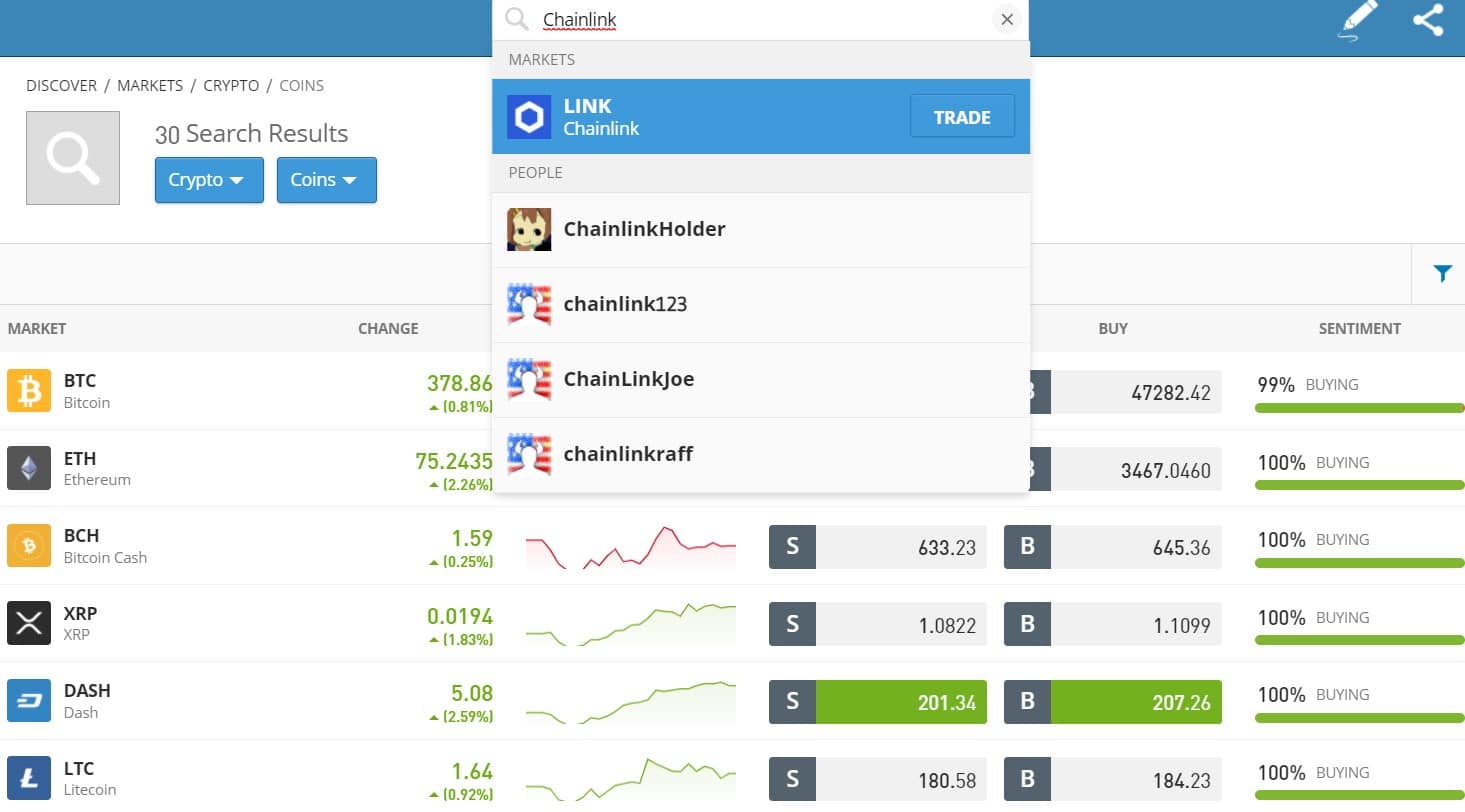
Task: Click the Bitcoin name text
Action: pos(87,403)
